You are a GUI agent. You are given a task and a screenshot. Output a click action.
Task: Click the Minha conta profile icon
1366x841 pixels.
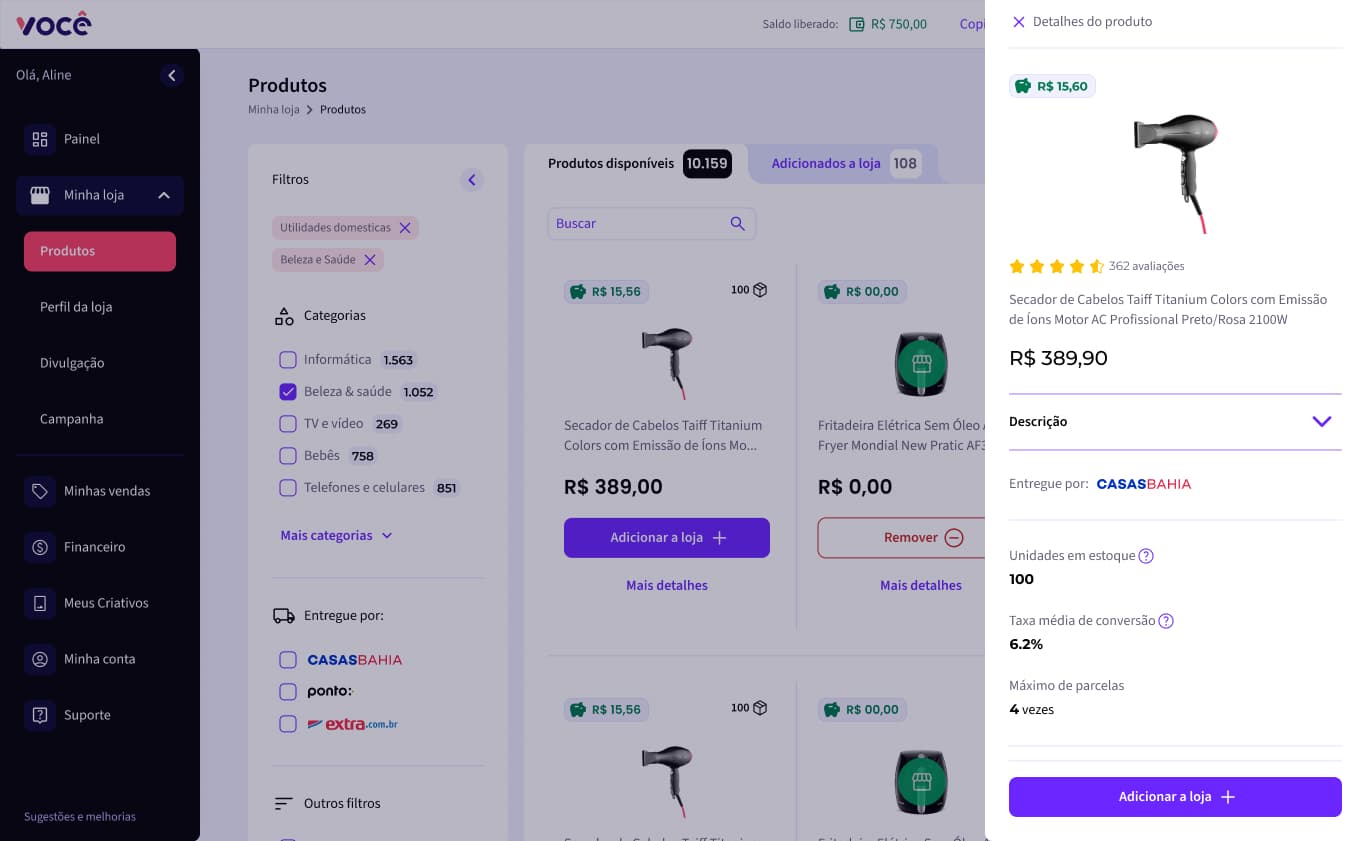(x=40, y=659)
